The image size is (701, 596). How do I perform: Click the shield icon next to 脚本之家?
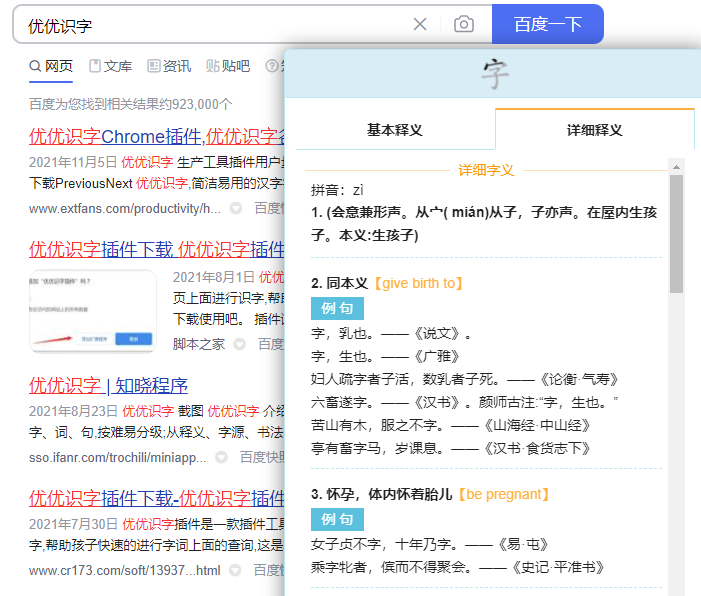coord(240,344)
